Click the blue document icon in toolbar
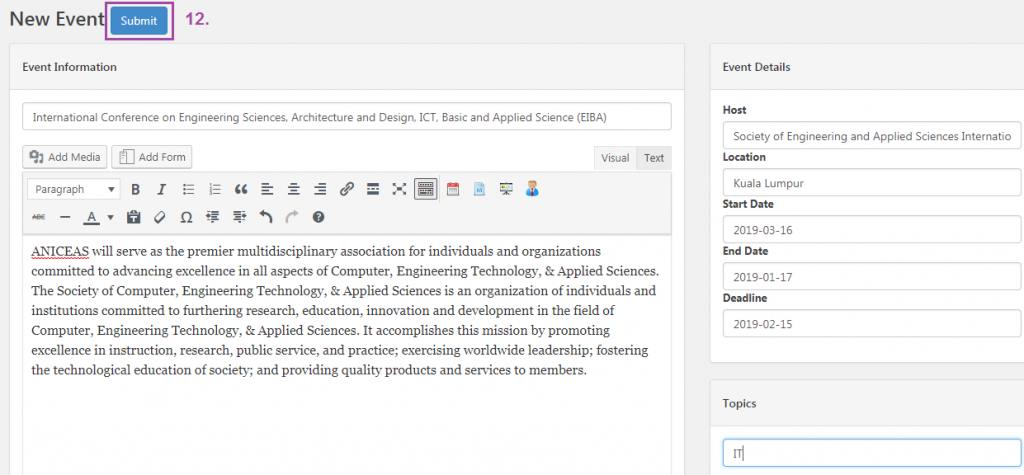This screenshot has width=1024, height=475. pyautogui.click(x=479, y=189)
